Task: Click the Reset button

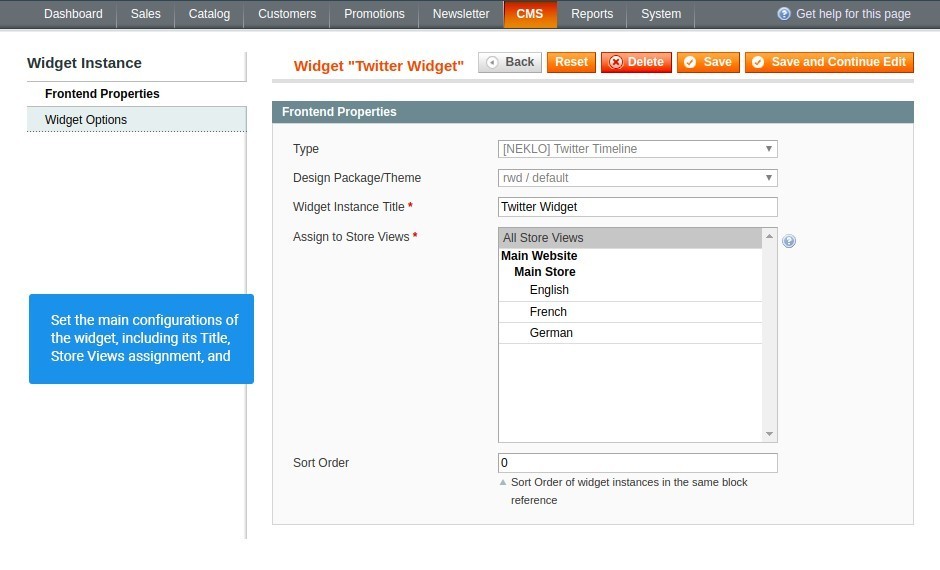Action: [x=571, y=62]
